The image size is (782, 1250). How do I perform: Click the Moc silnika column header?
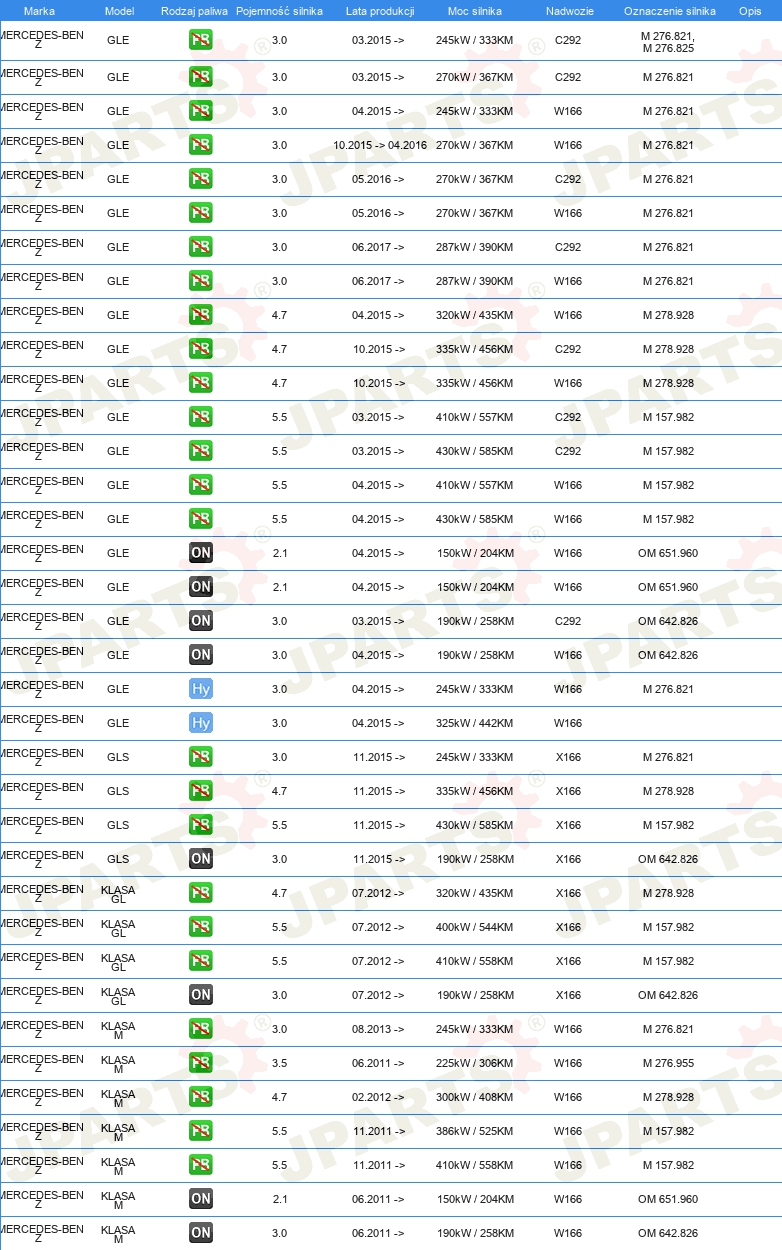[x=475, y=11]
